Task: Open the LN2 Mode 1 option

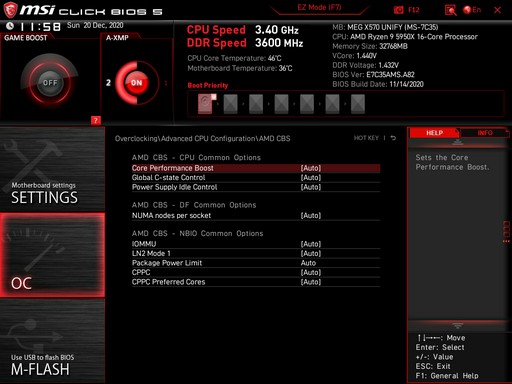Action: pyautogui.click(x=256, y=253)
